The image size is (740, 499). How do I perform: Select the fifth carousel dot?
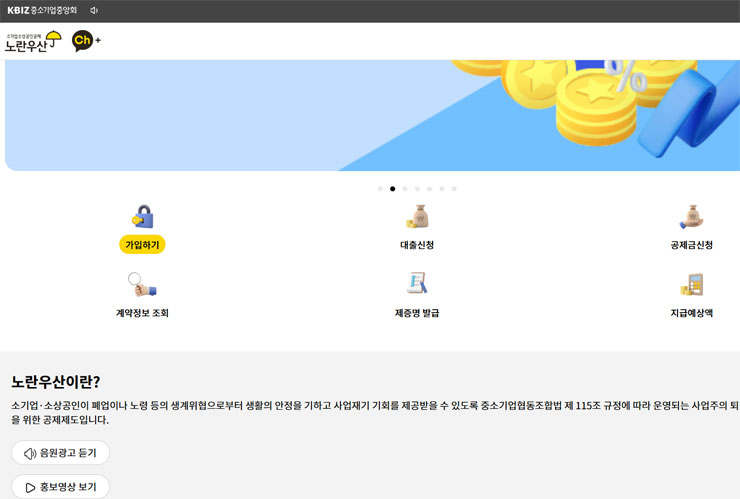429,189
